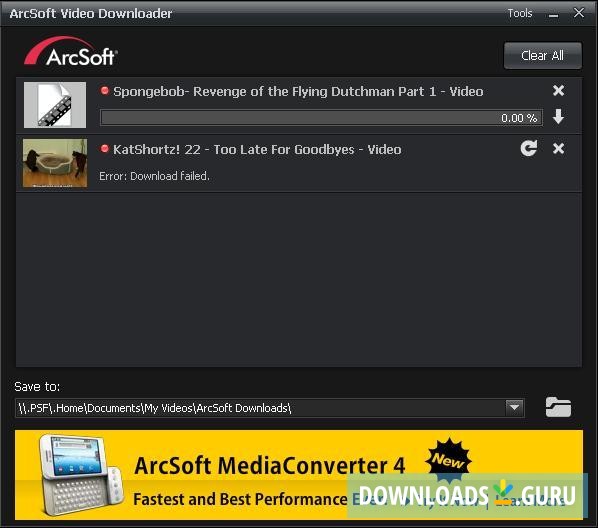Open the ArcSoft MediaConverter 4 banner ad
Screen dimensions: 598x528
(299, 475)
